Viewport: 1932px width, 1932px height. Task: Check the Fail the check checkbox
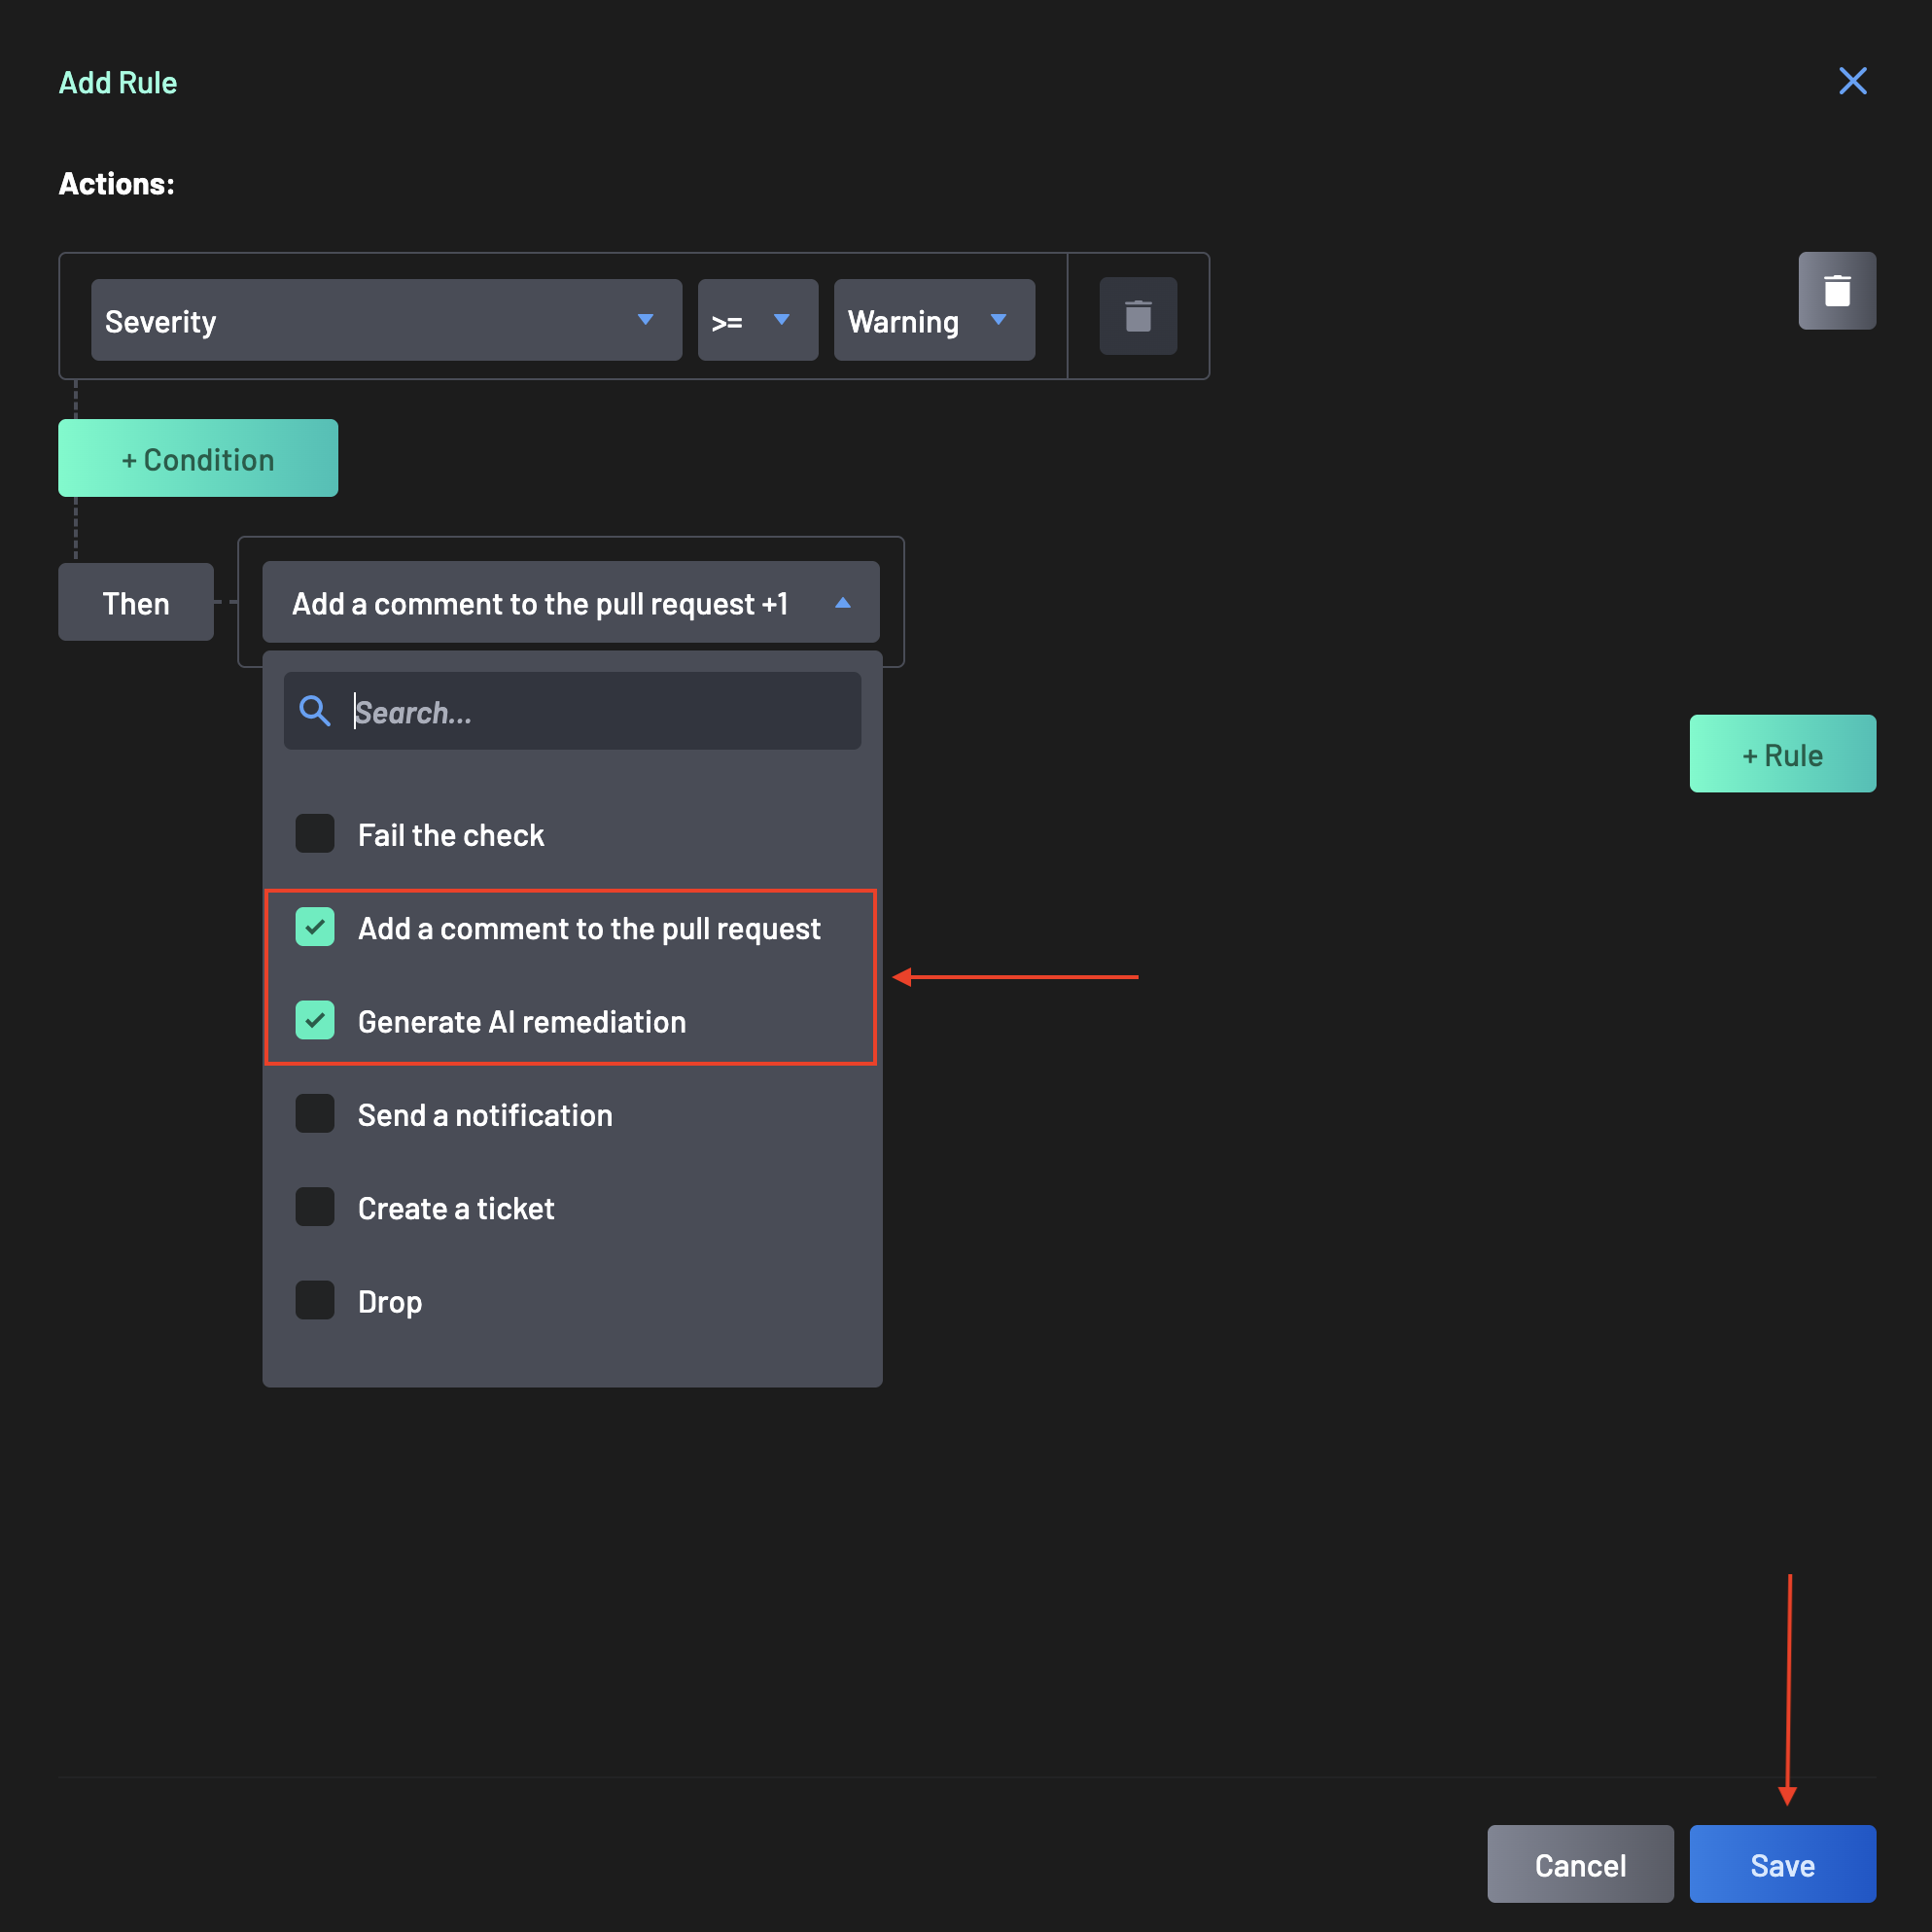(x=315, y=833)
